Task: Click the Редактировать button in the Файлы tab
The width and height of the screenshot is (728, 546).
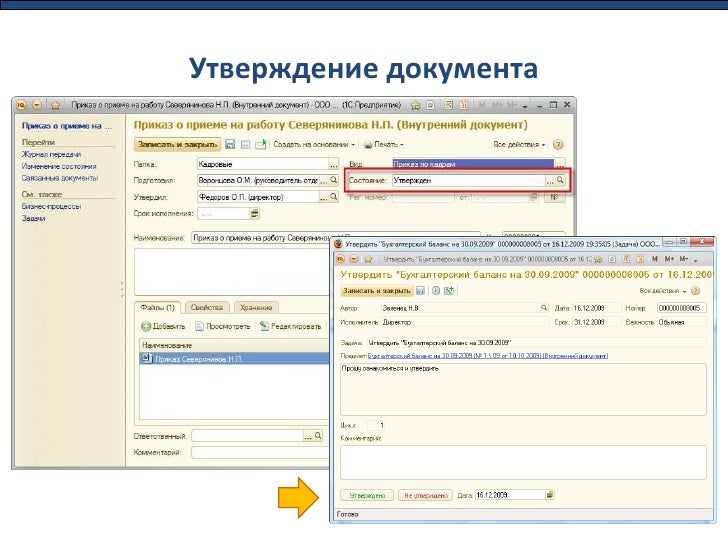Action: 290,326
